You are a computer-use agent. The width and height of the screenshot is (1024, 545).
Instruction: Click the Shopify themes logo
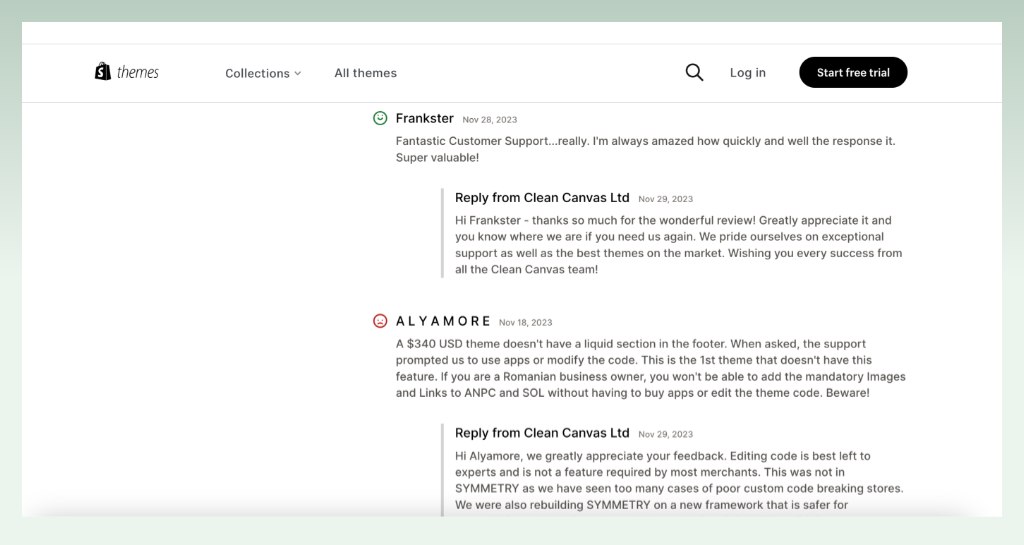tap(127, 72)
